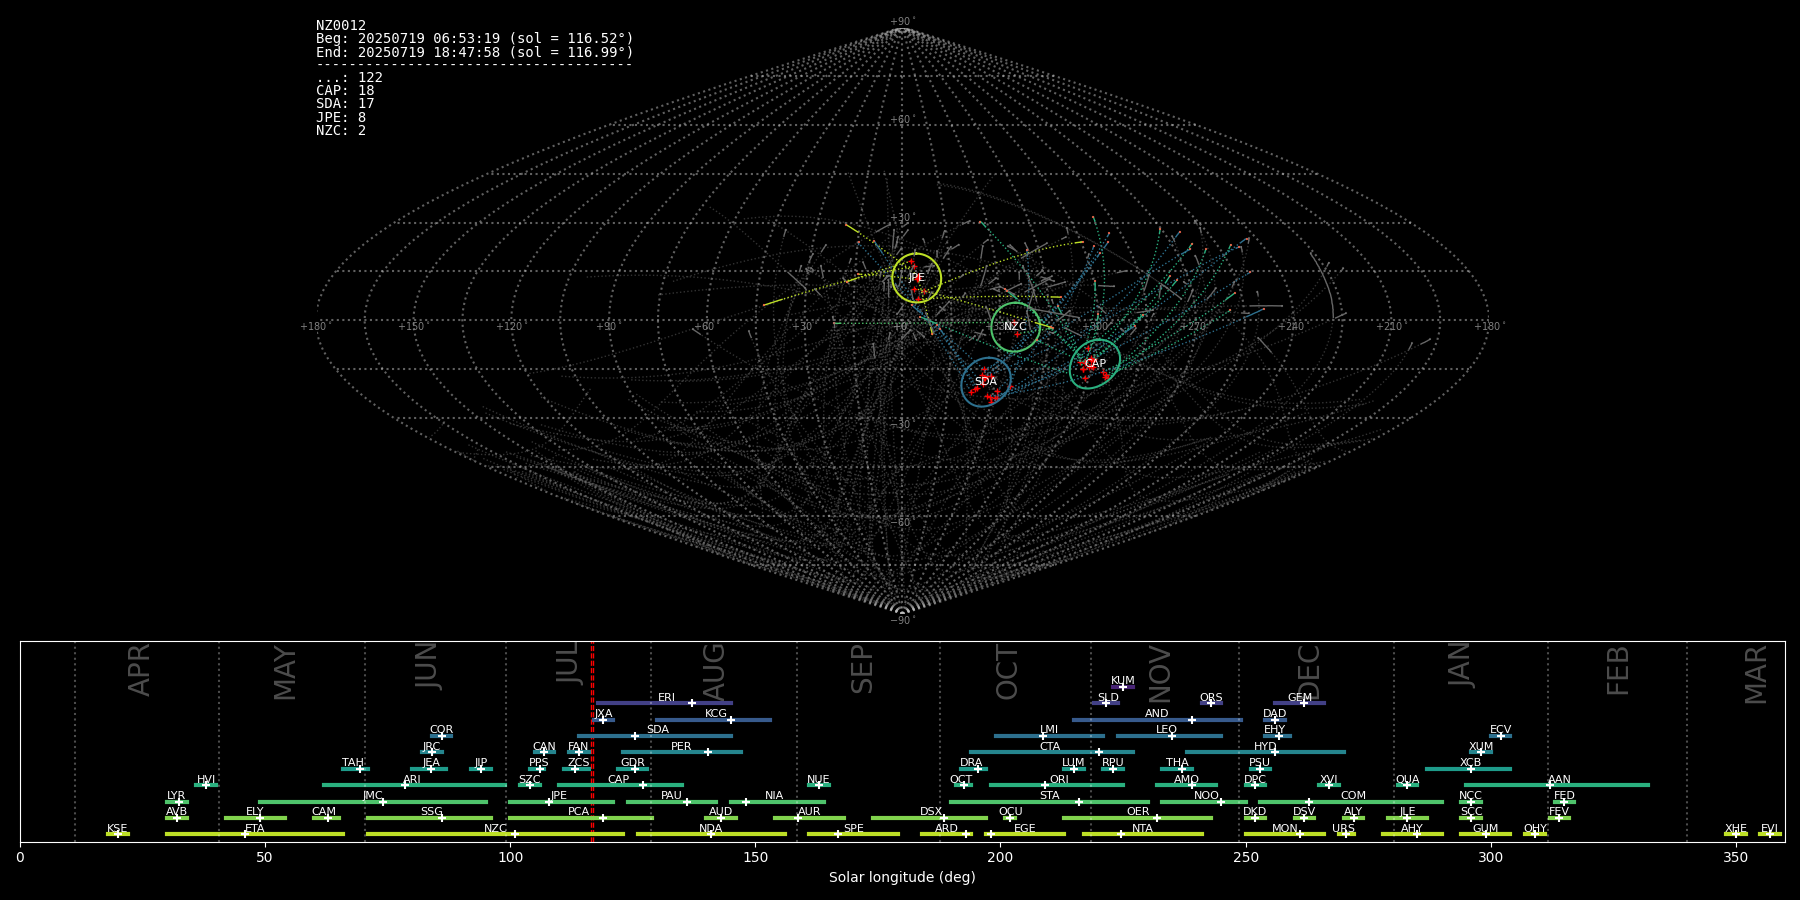This screenshot has width=1800, height=900.
Task: Click the Beg: 20250719 06:53:19 line
Action: click(x=475, y=39)
